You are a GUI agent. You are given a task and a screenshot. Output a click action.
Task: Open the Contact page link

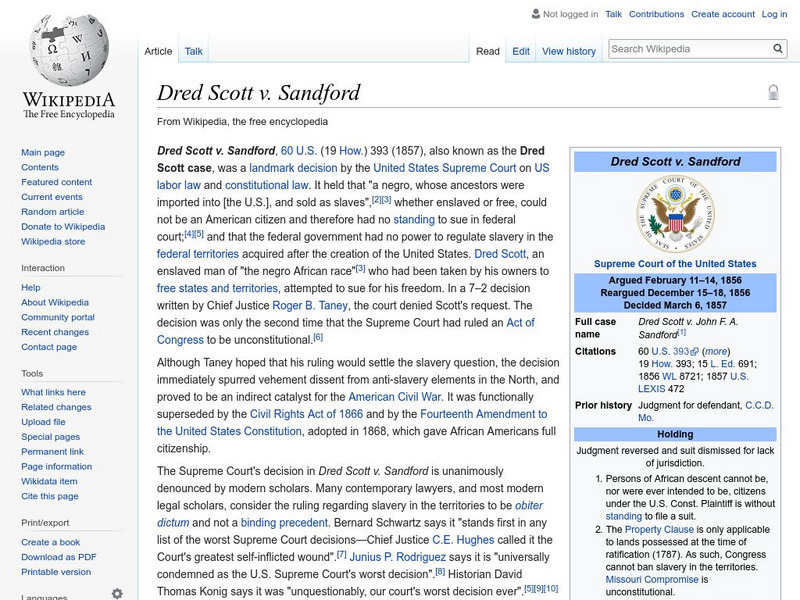[49, 346]
